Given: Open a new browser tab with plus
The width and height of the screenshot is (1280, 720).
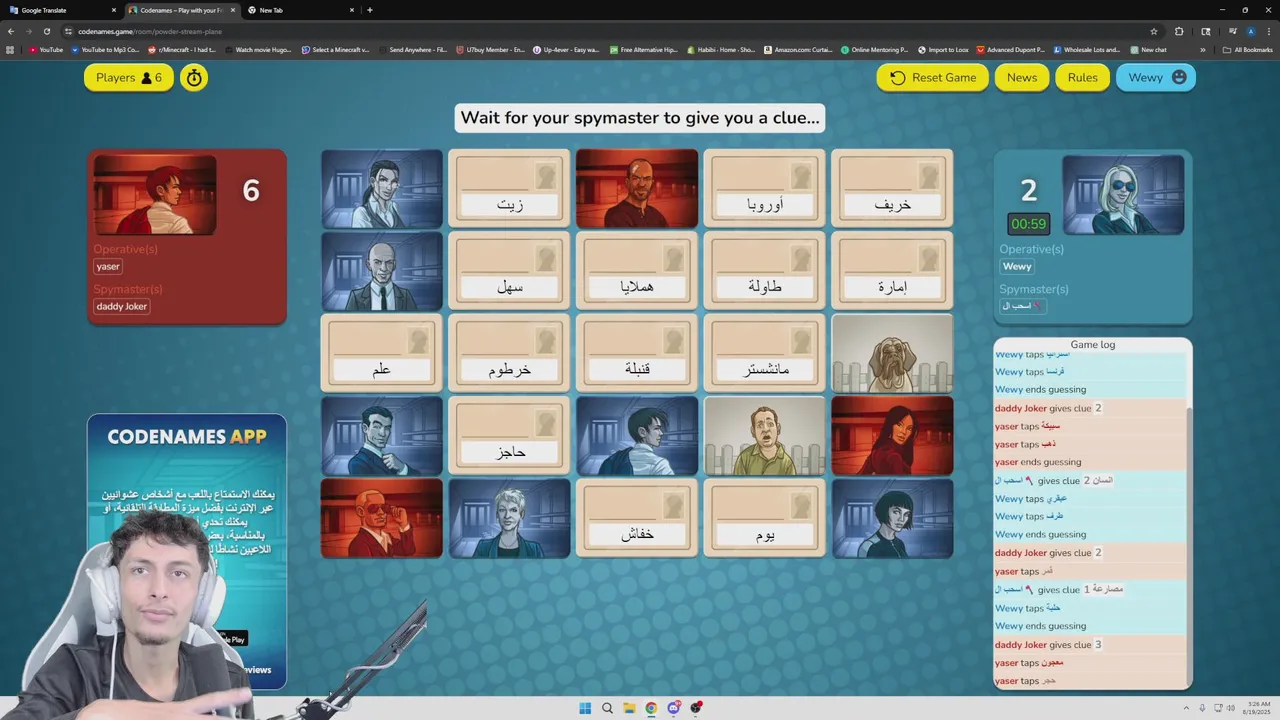Looking at the screenshot, I should pyautogui.click(x=370, y=10).
